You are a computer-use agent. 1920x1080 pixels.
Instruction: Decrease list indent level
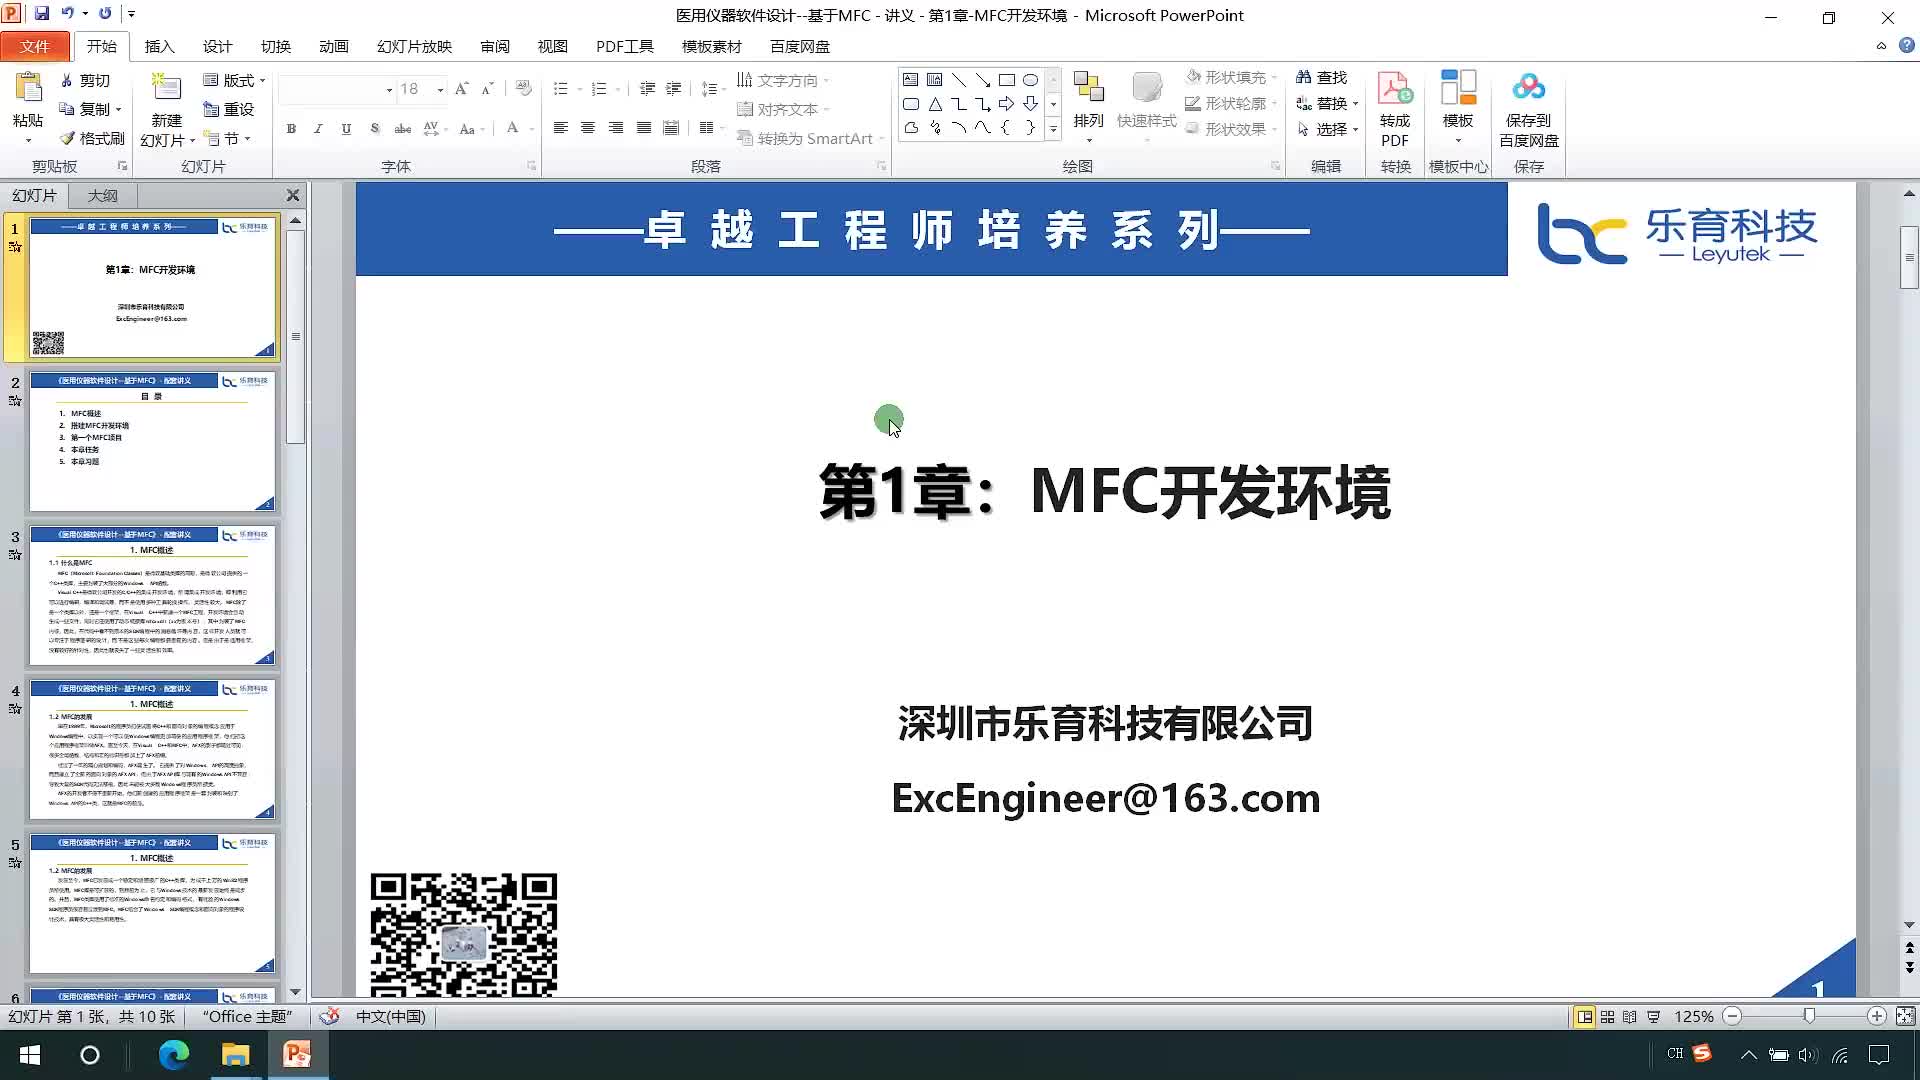tap(647, 89)
